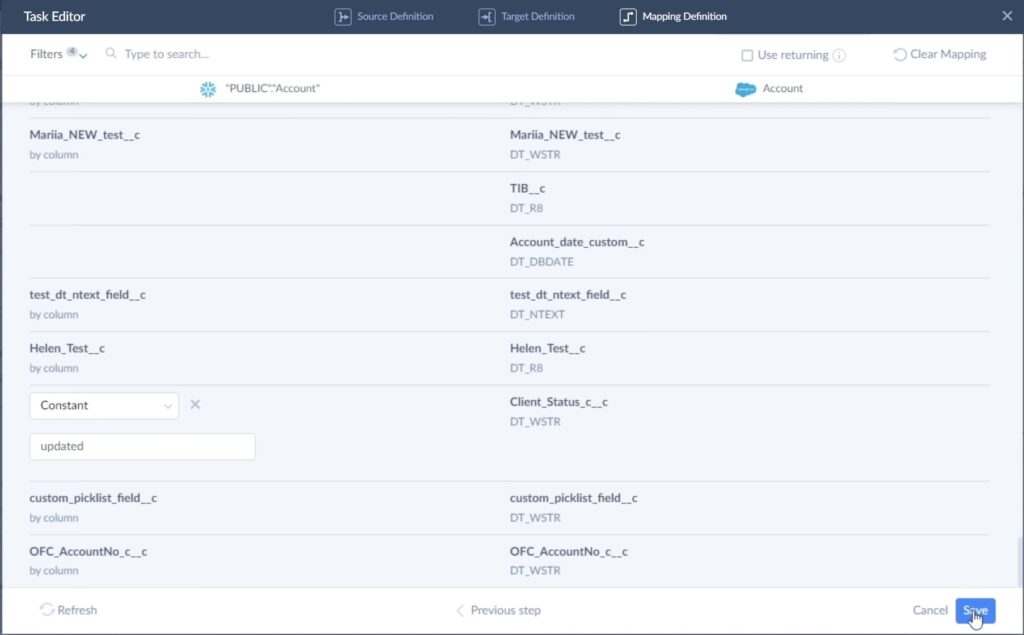Click the Mapping Definition step icon
Screen dimensions: 1024x635
(628, 16)
